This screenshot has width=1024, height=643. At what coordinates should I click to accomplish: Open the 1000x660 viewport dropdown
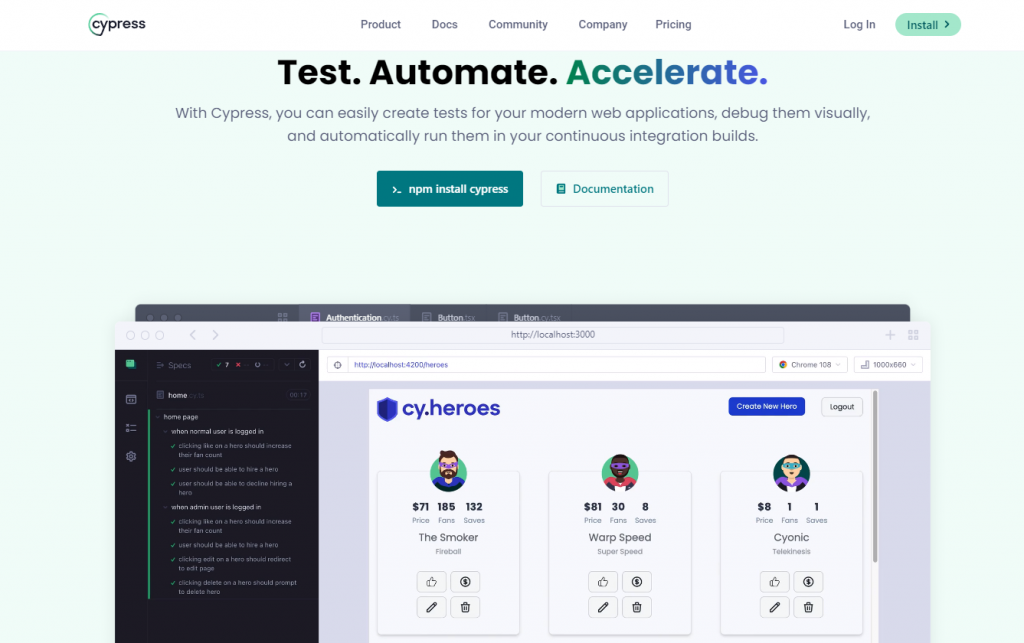(888, 364)
